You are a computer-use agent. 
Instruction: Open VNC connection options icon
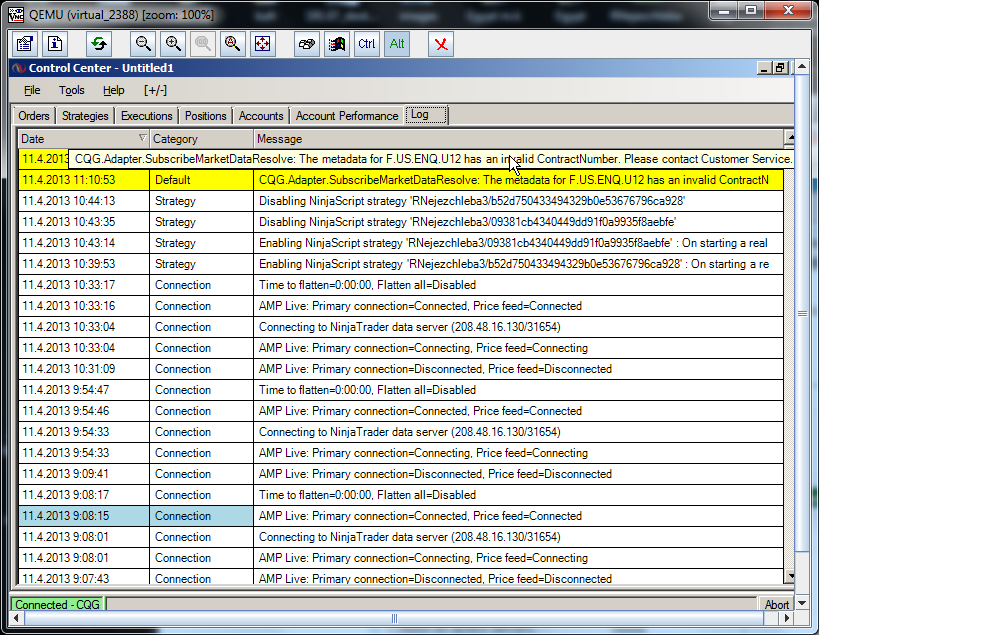(x=25, y=44)
